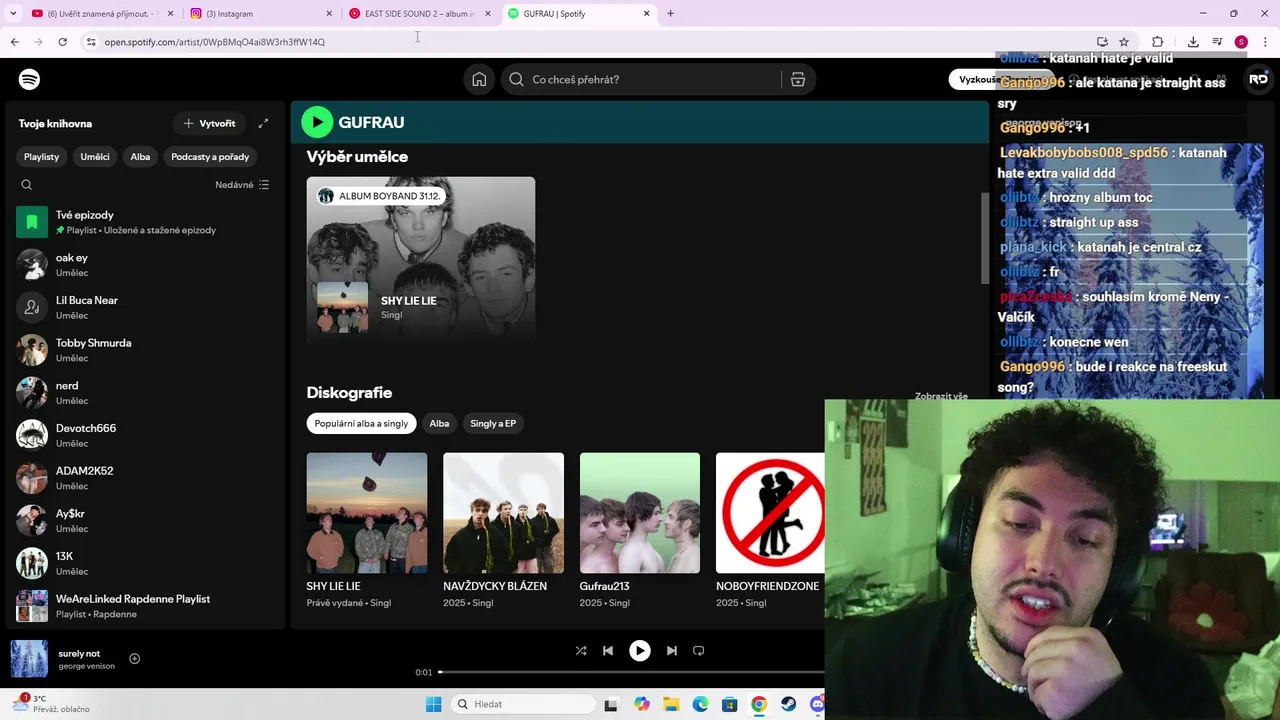Select the Playlisty filter chip
The image size is (1280, 720).
click(42, 156)
